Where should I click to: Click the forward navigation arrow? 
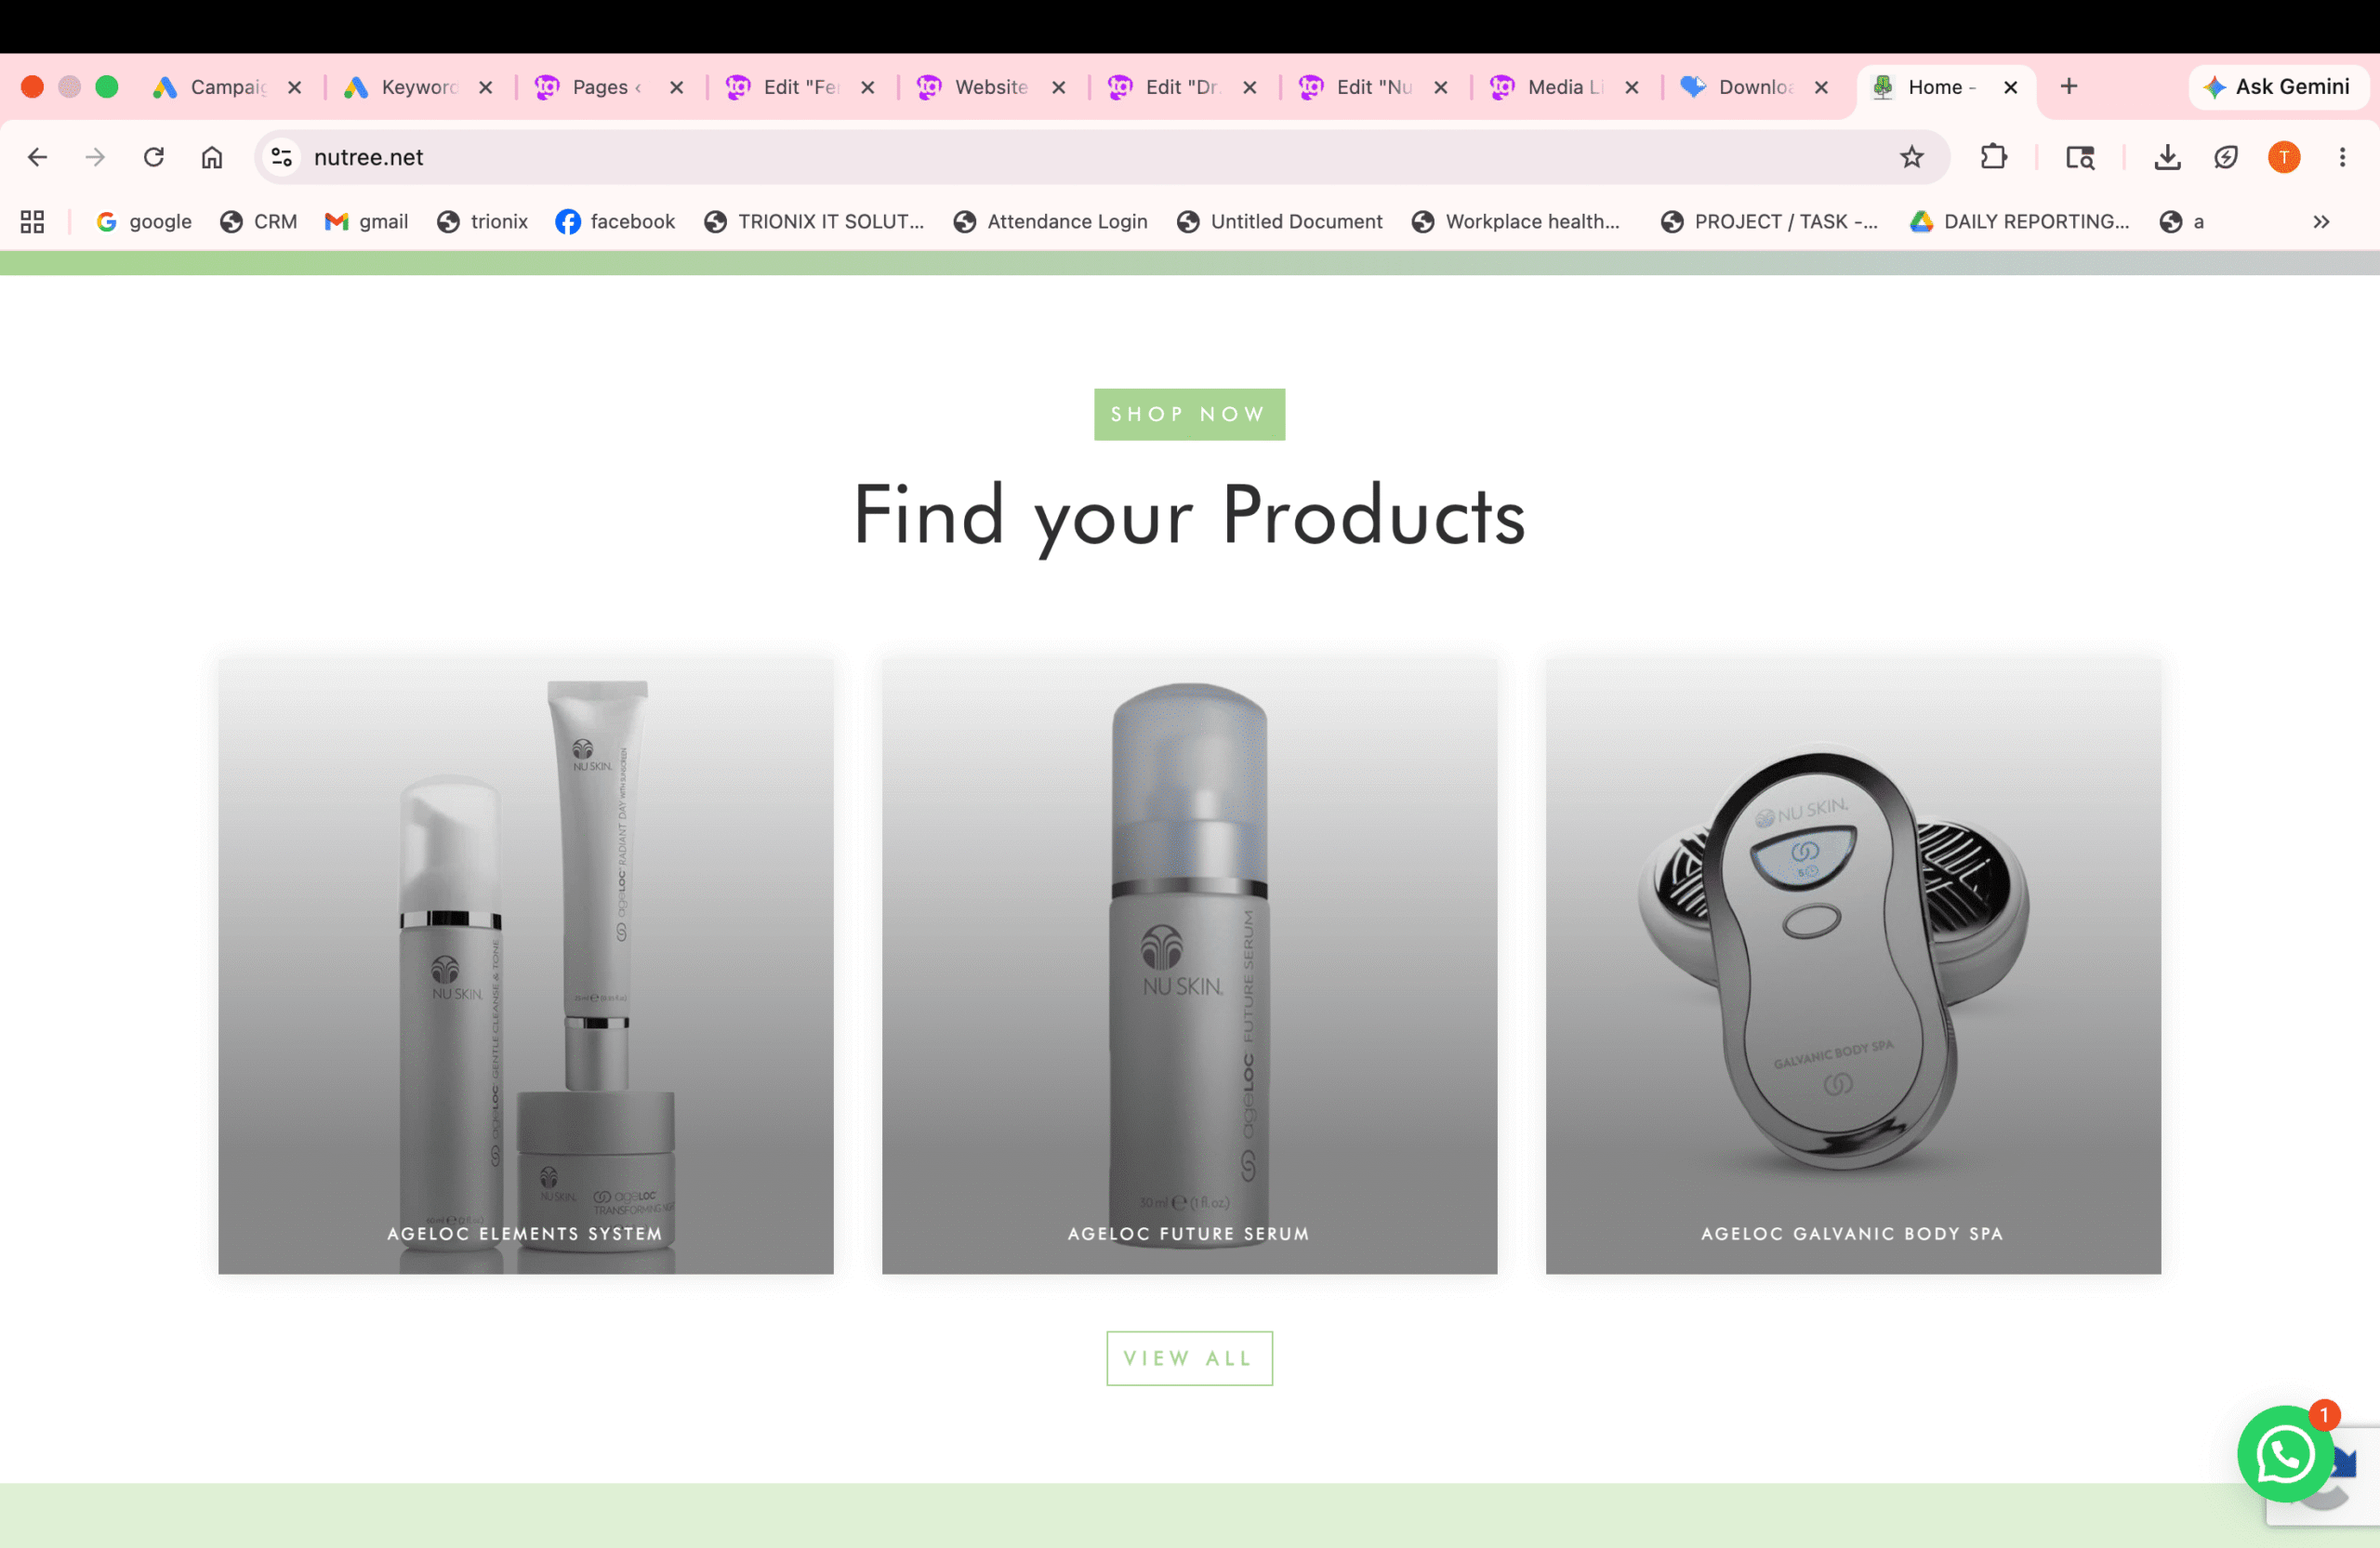click(x=95, y=157)
